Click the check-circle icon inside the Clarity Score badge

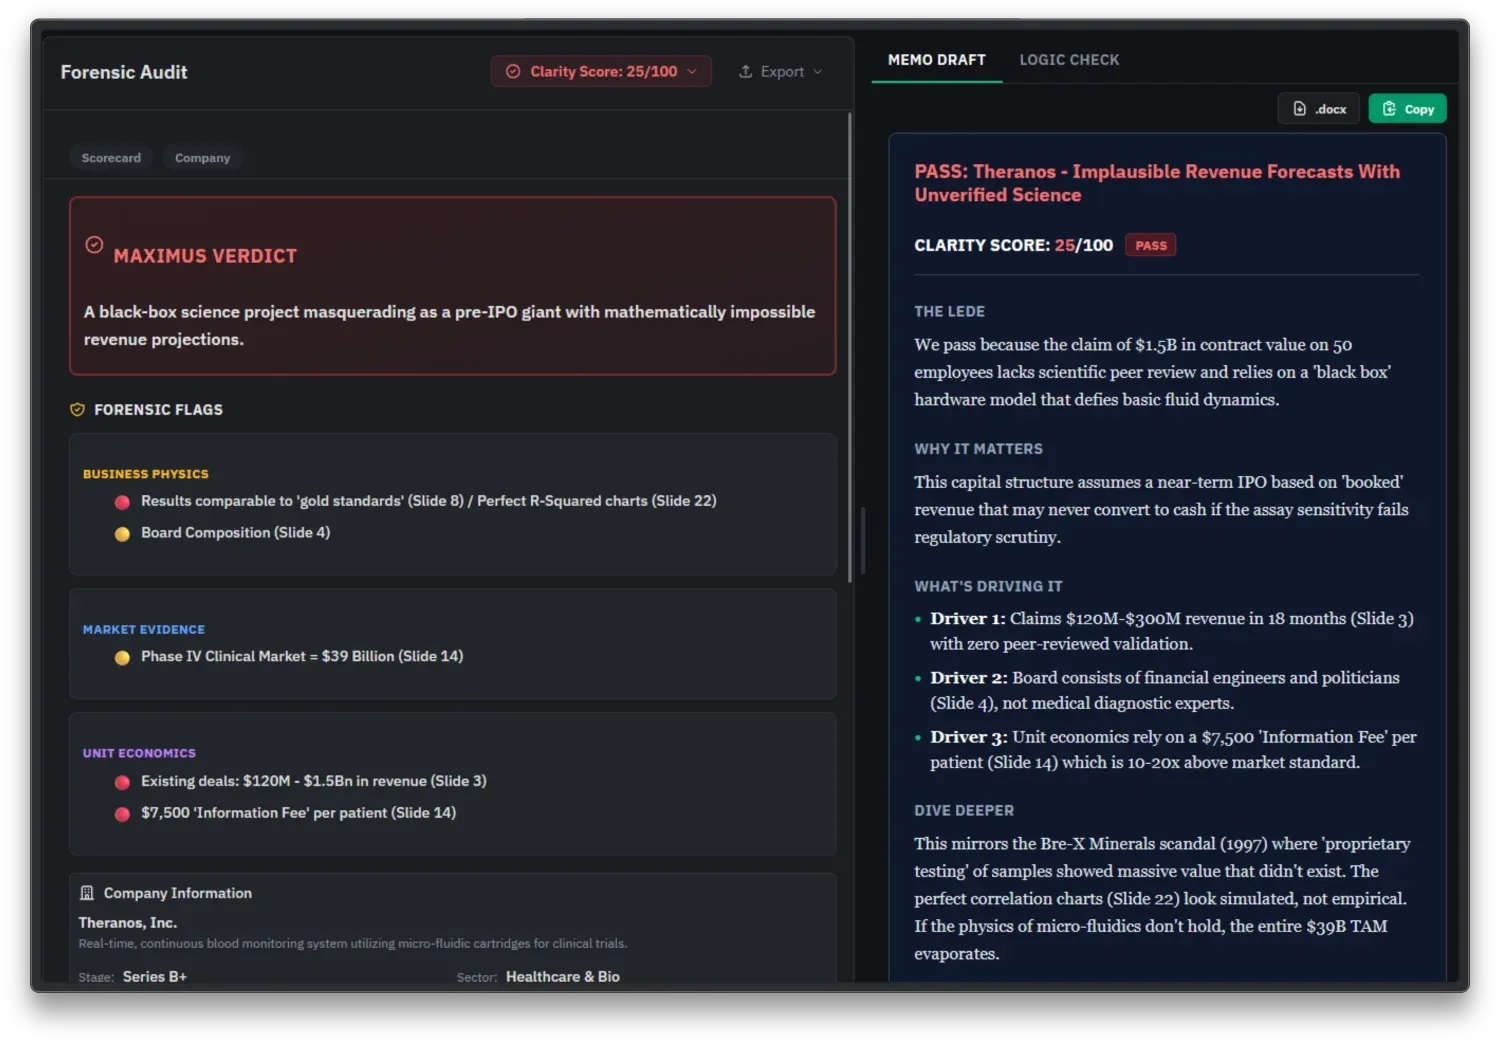pos(513,71)
